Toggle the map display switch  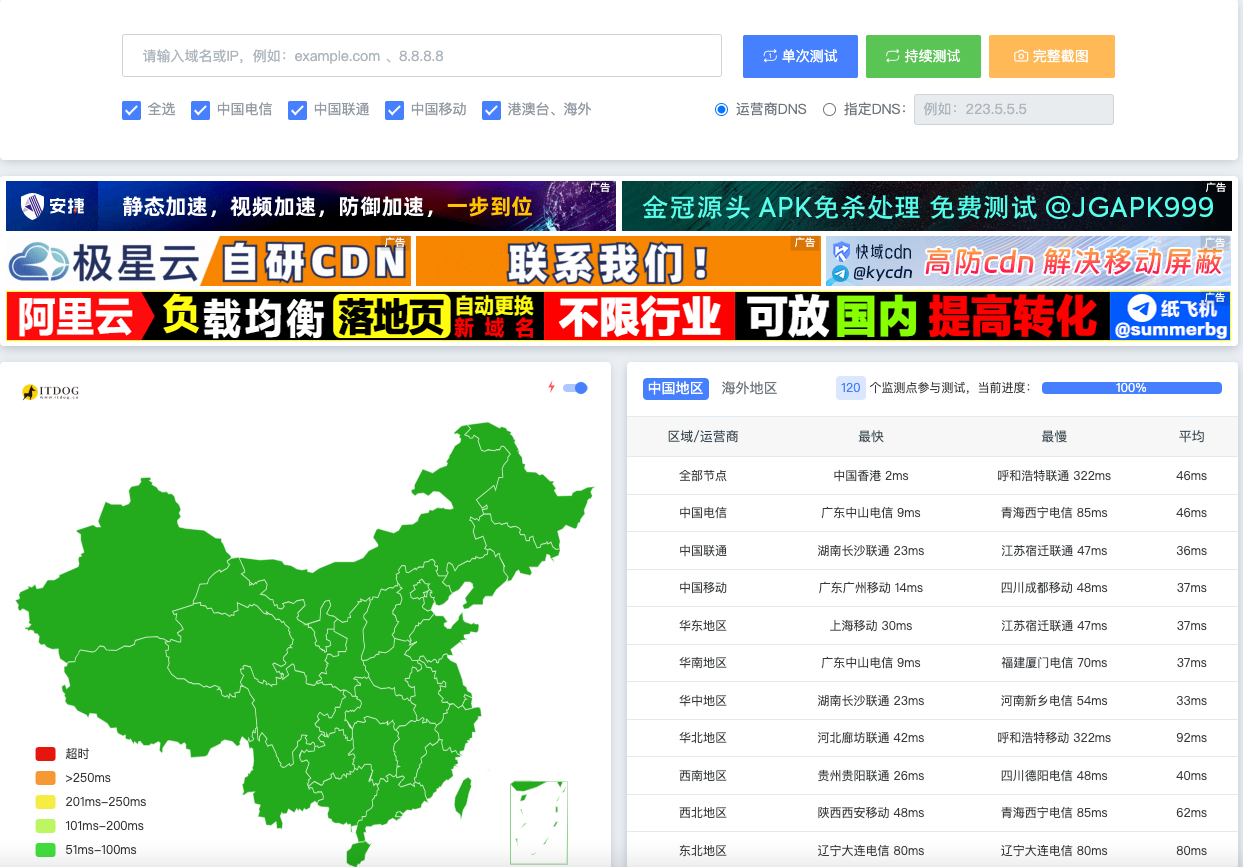pyautogui.click(x=575, y=388)
